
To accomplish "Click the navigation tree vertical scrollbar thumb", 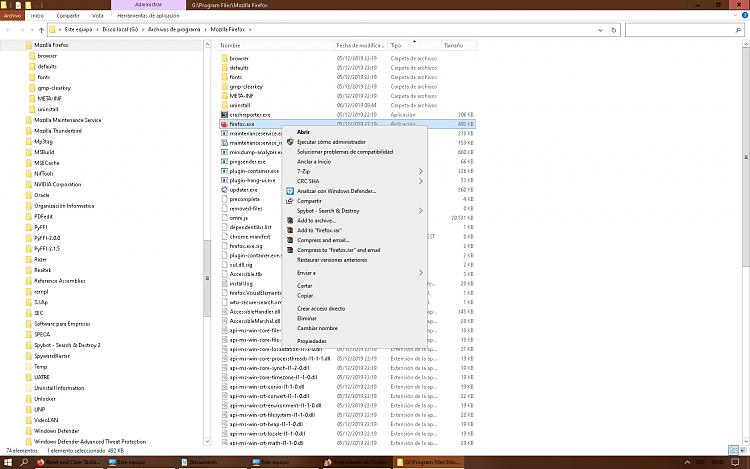I will (x=207, y=278).
